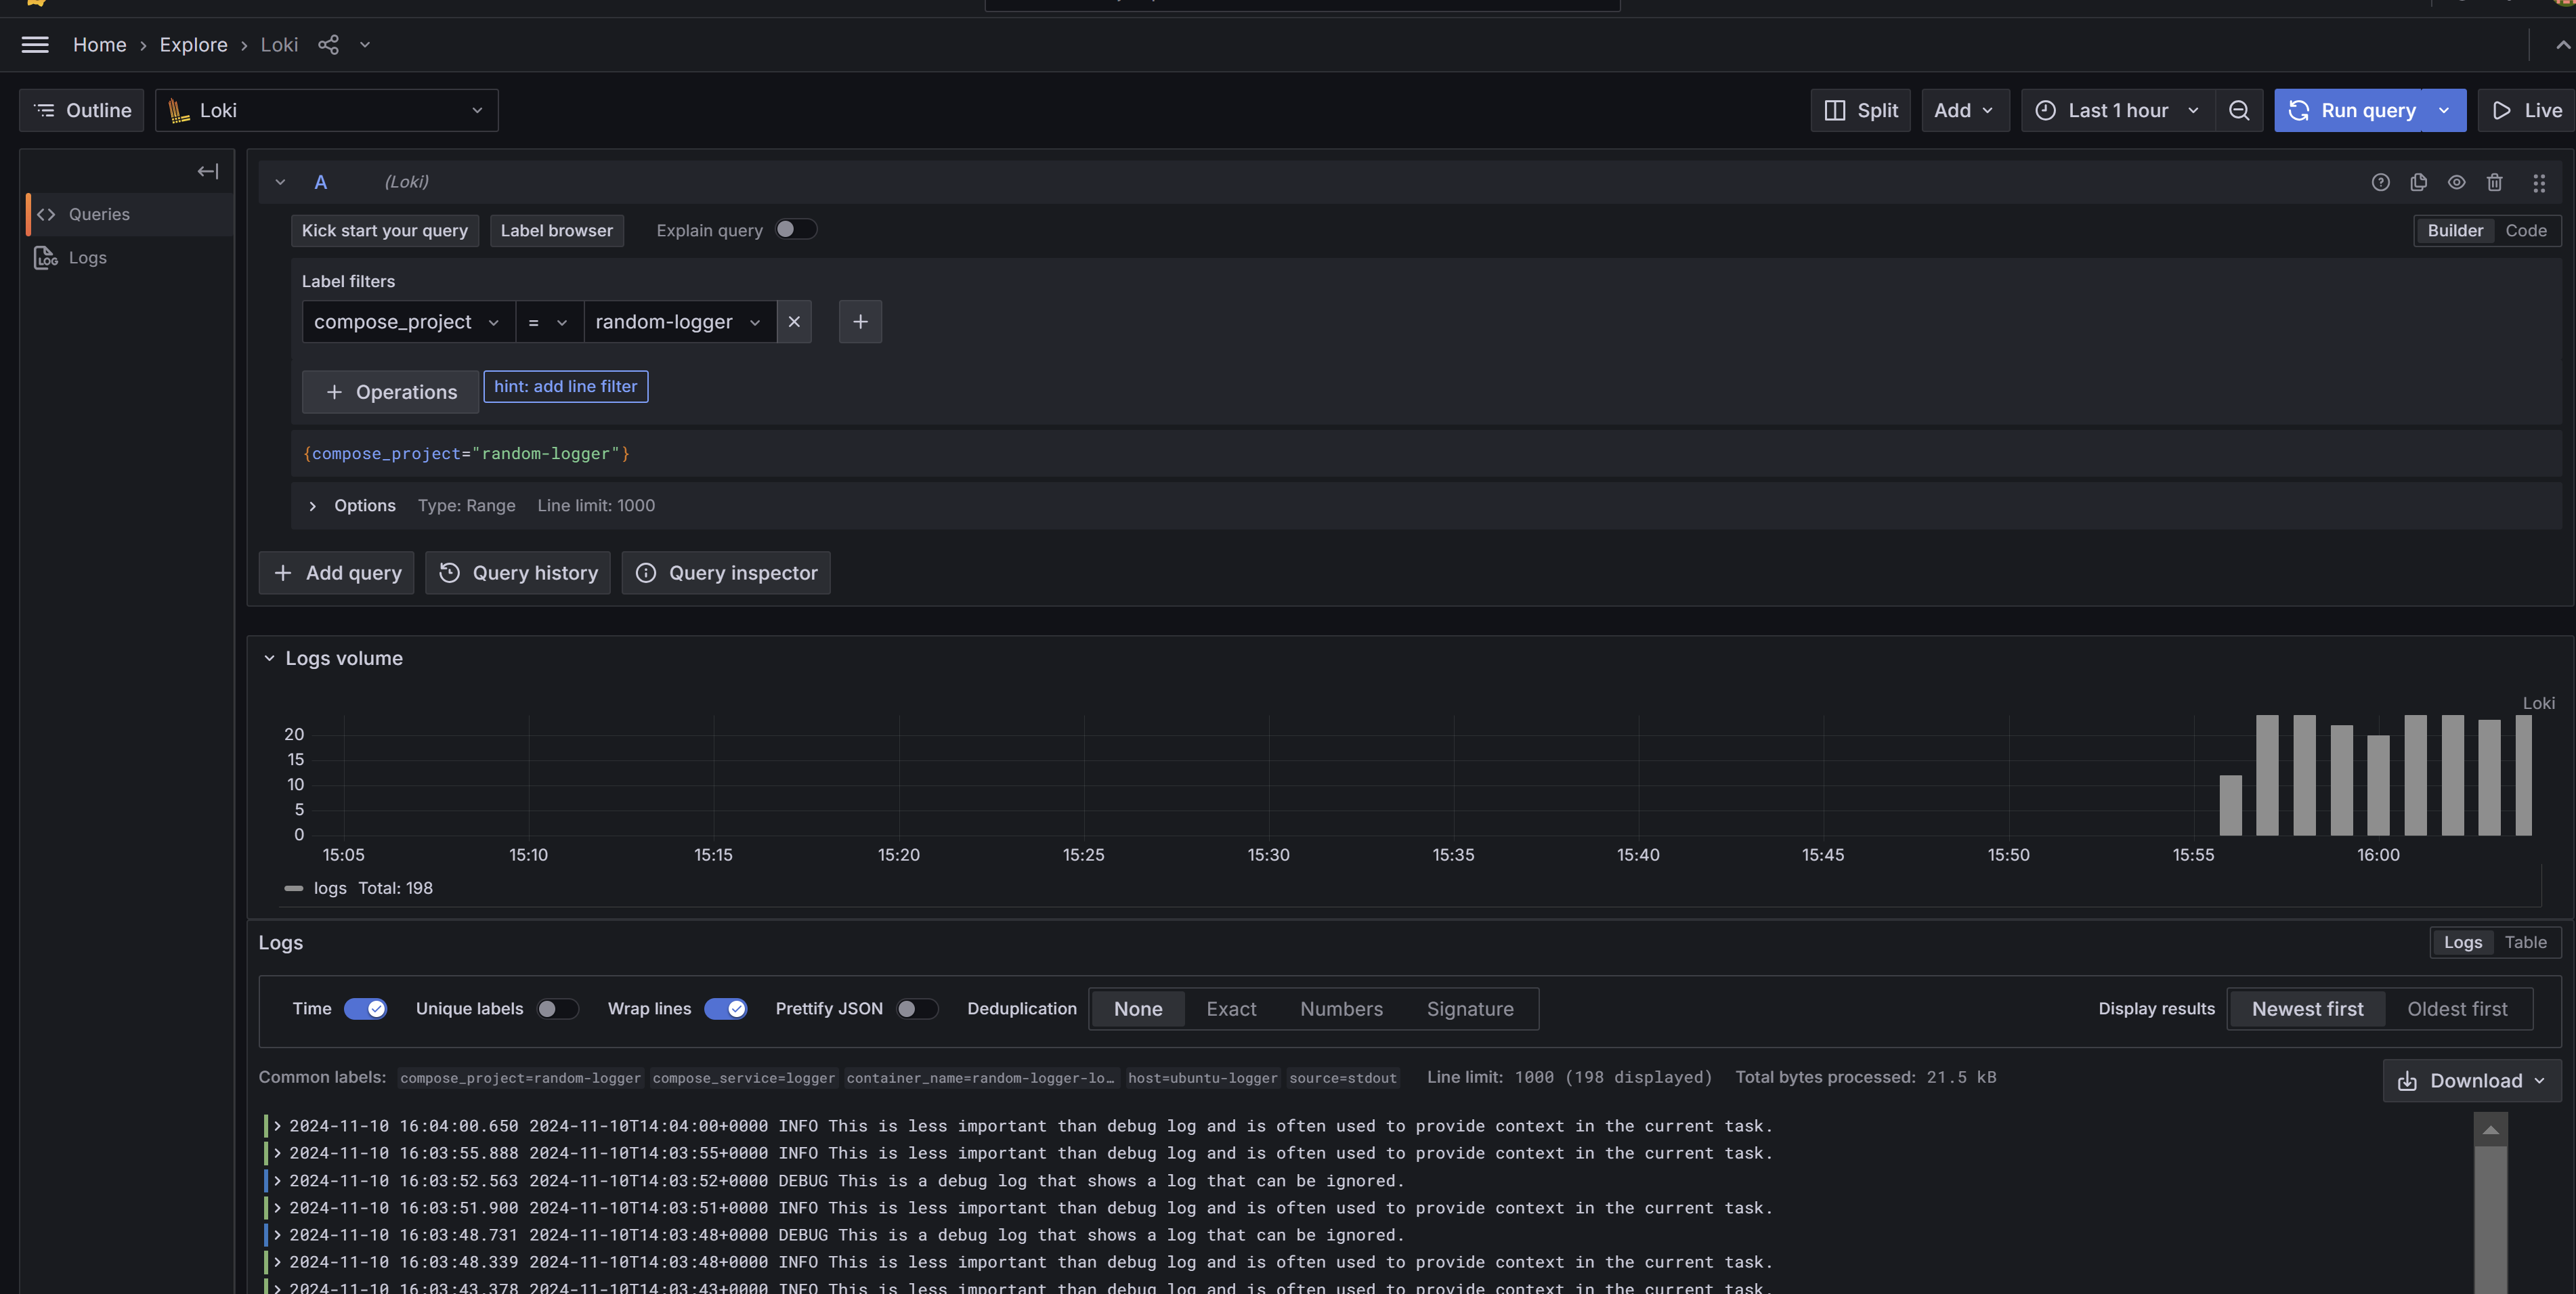The height and width of the screenshot is (1294, 2576).
Task: Open the Loki data source dropdown
Action: tap(327, 110)
